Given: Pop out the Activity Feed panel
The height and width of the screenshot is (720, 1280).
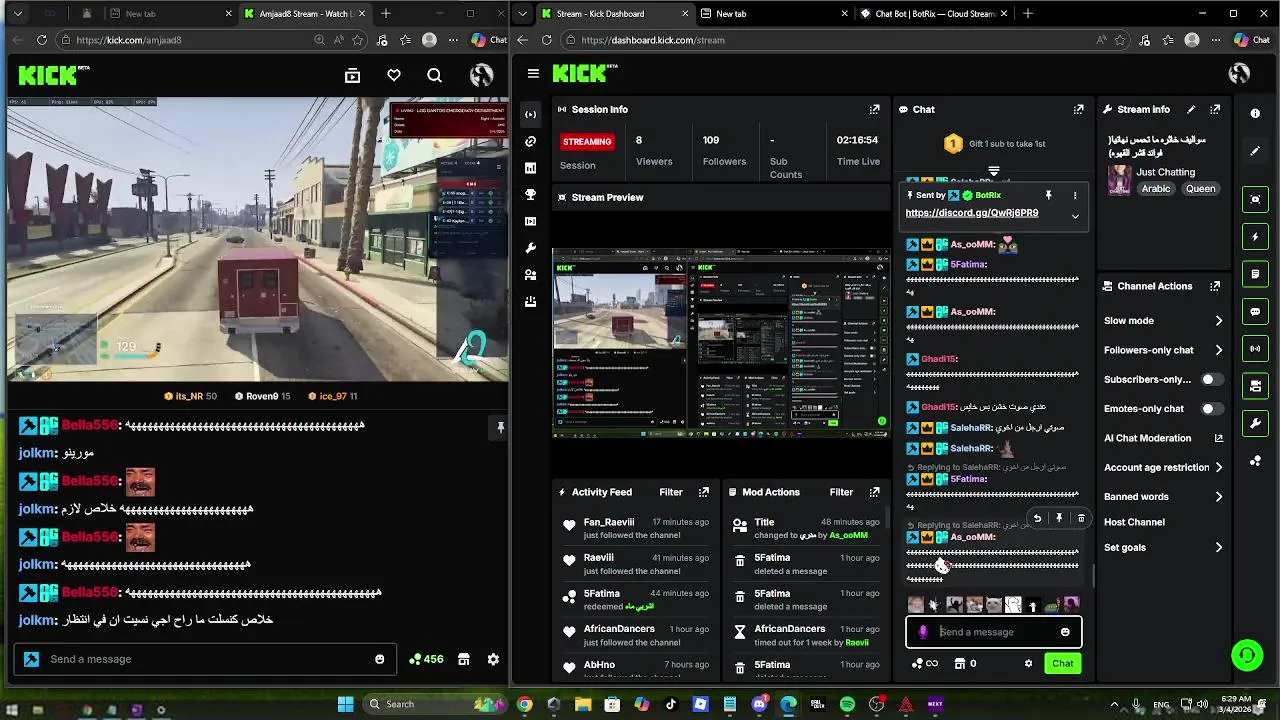Looking at the screenshot, I should tap(704, 492).
